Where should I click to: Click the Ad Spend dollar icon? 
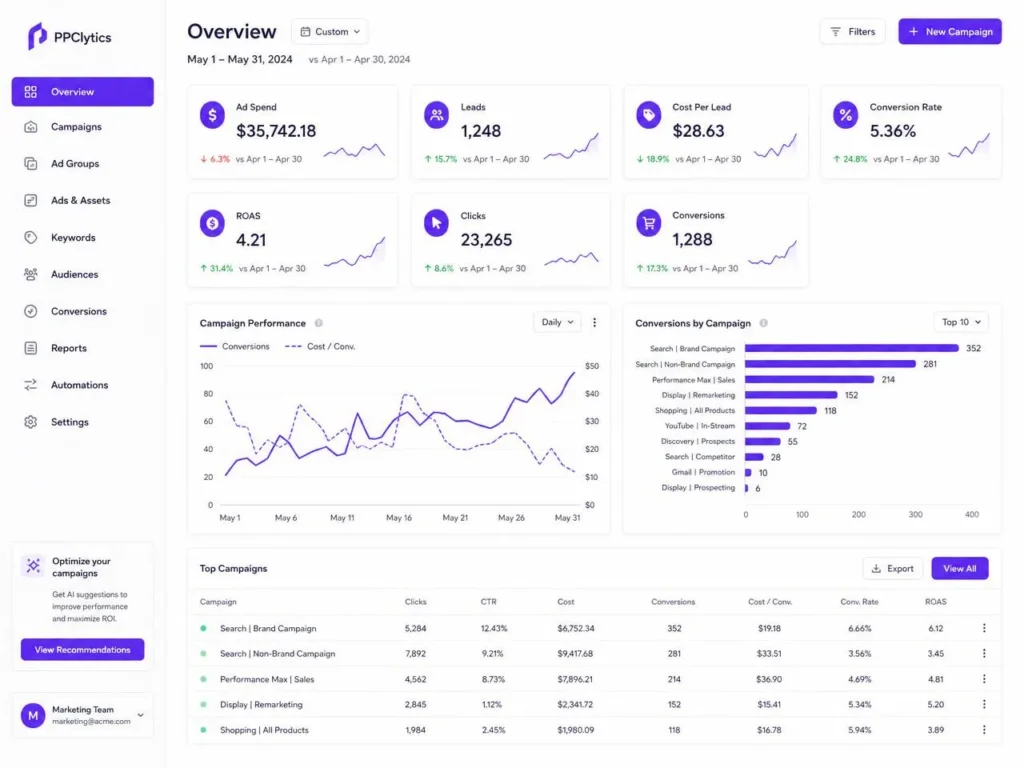click(212, 115)
